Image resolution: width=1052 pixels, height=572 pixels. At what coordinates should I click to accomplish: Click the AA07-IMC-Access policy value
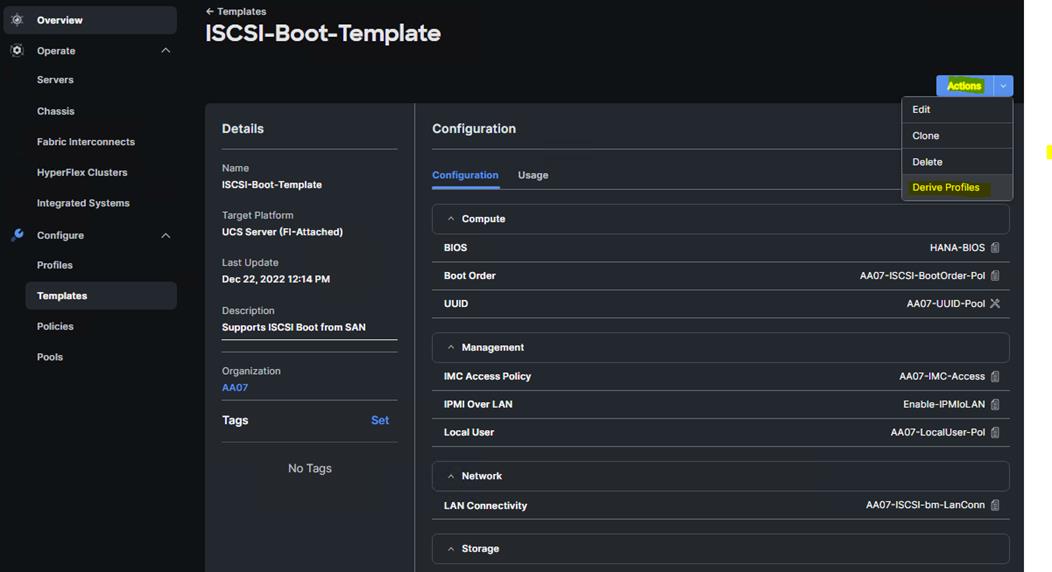[x=942, y=376]
